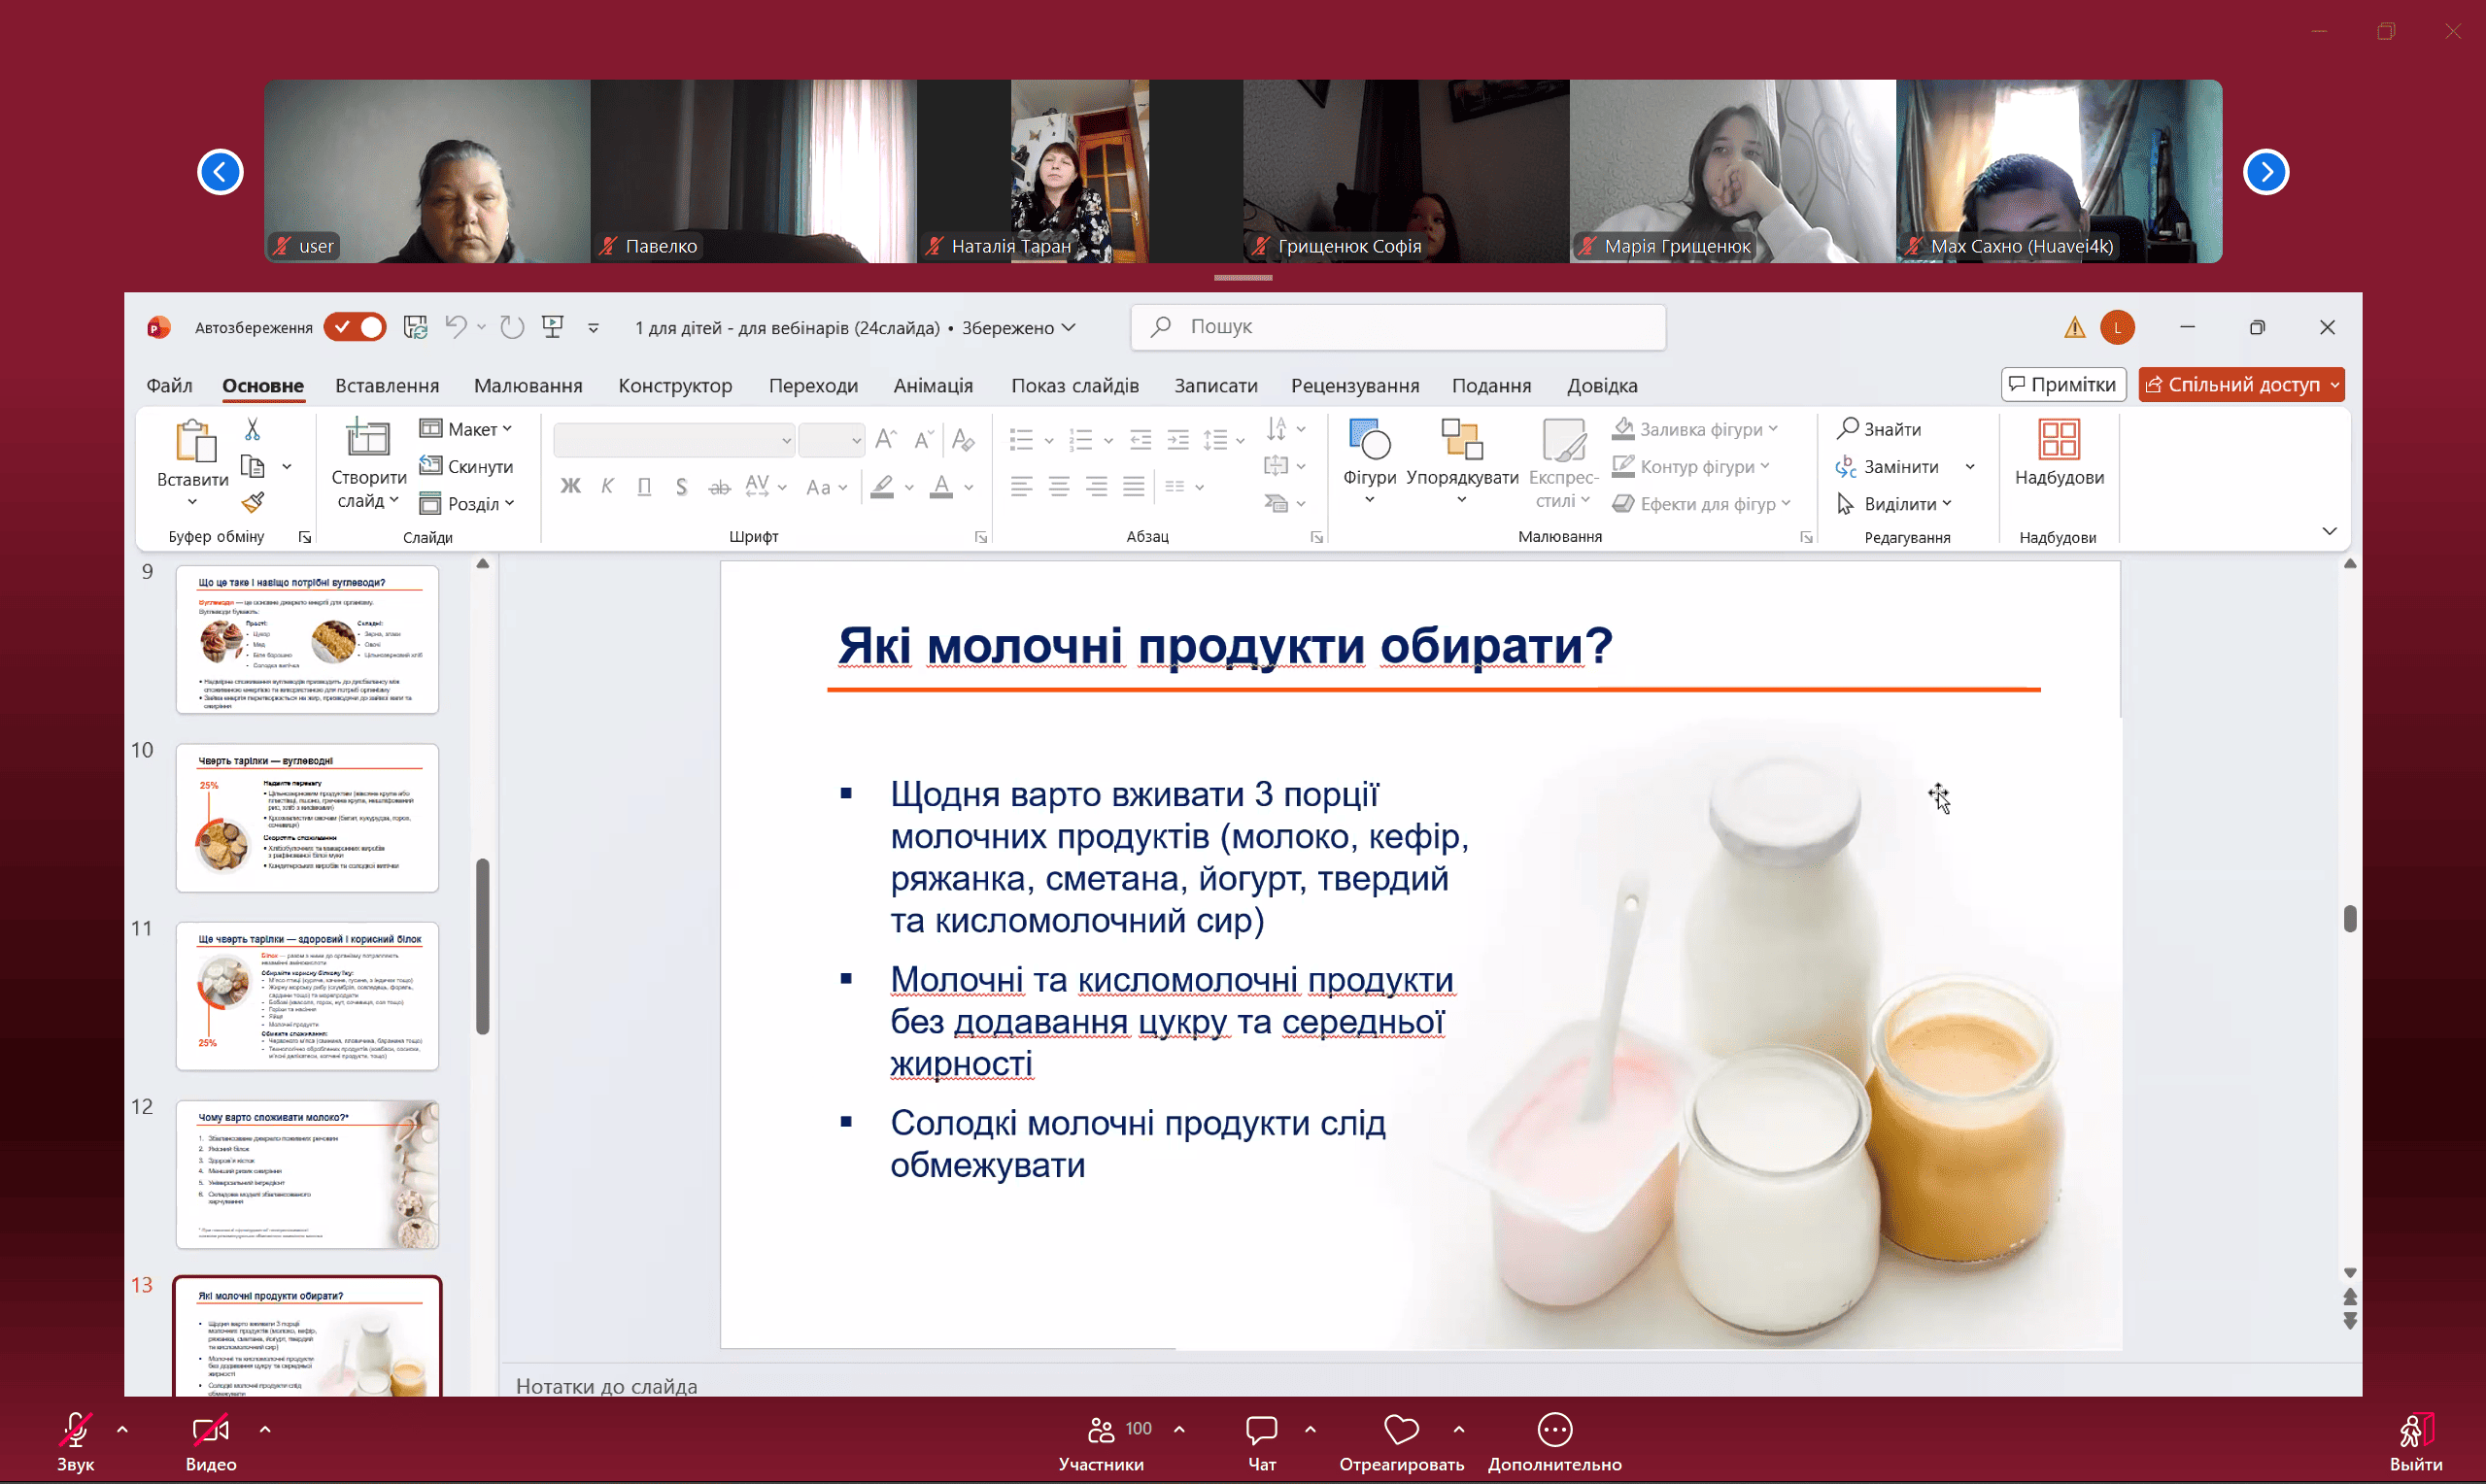Open the Файл menu tab
The height and width of the screenshot is (1484, 2486).
point(169,385)
